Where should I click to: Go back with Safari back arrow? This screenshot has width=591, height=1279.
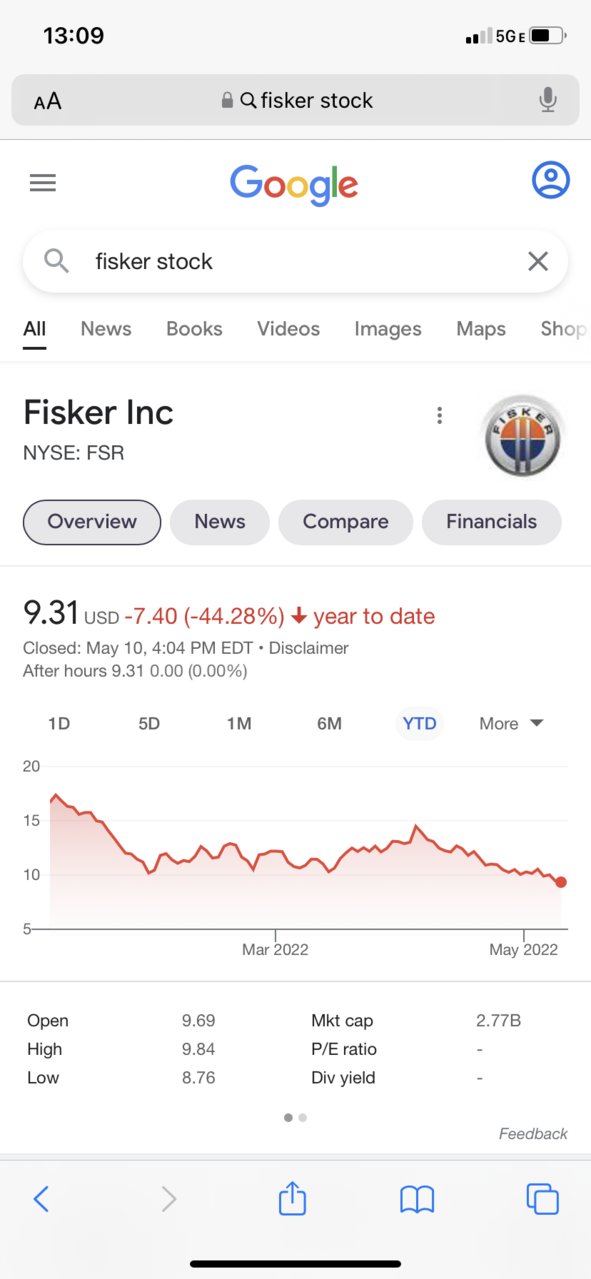pyautogui.click(x=41, y=1198)
